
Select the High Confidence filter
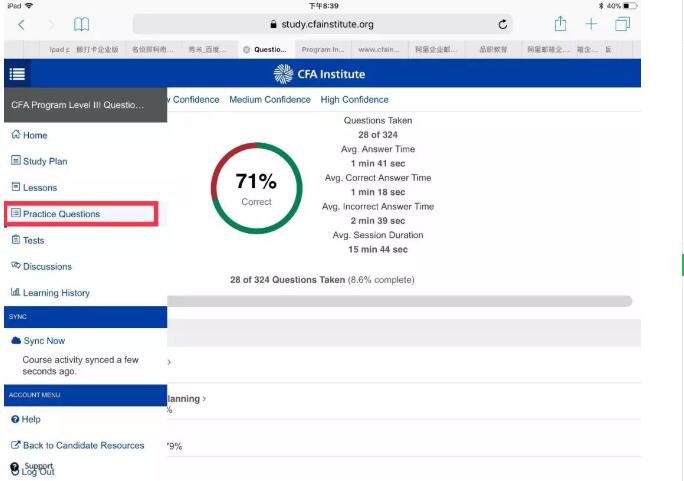[354, 99]
